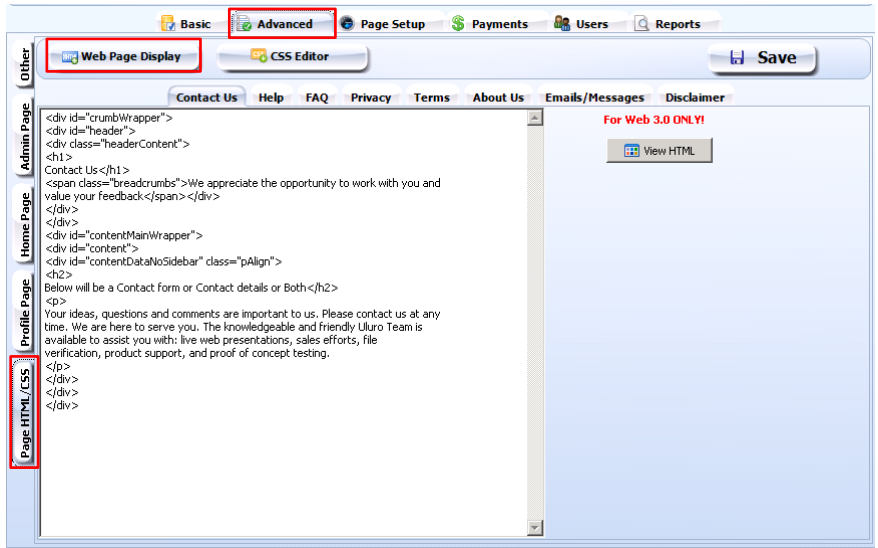Click the 'Below will be a Contact form' line
The image size is (878, 548).
coord(191,288)
